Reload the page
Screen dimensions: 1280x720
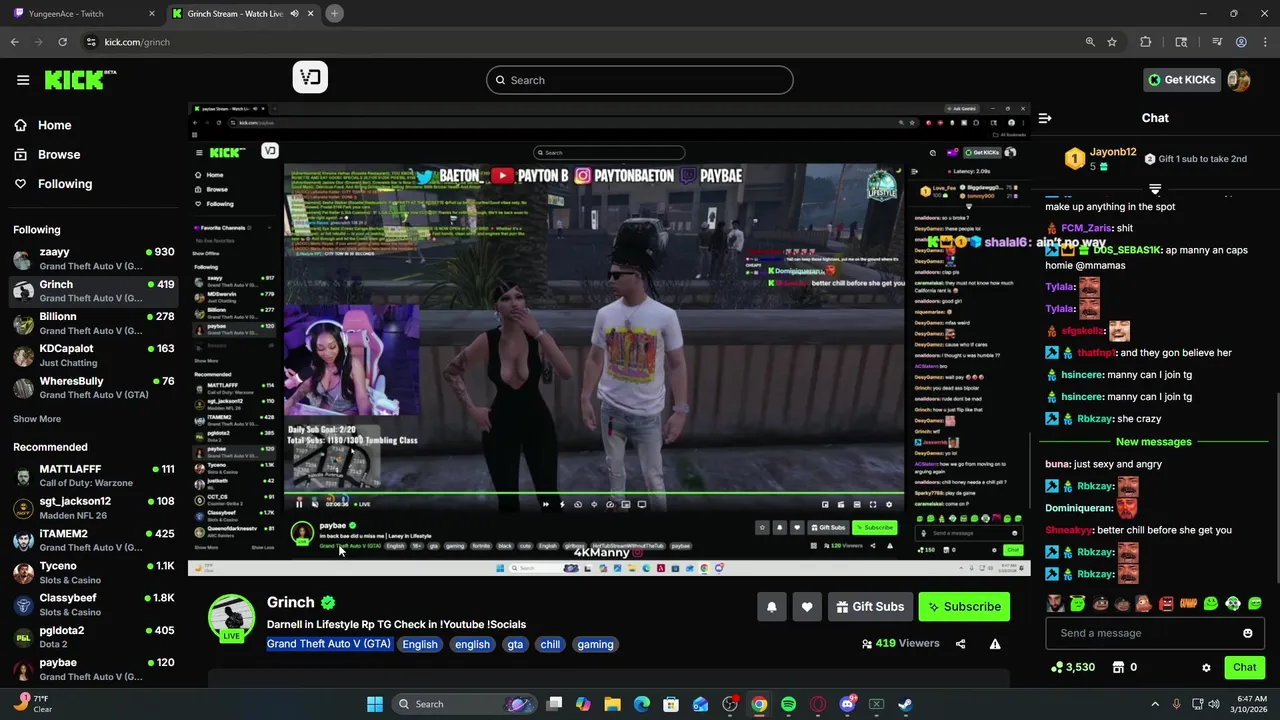click(62, 42)
